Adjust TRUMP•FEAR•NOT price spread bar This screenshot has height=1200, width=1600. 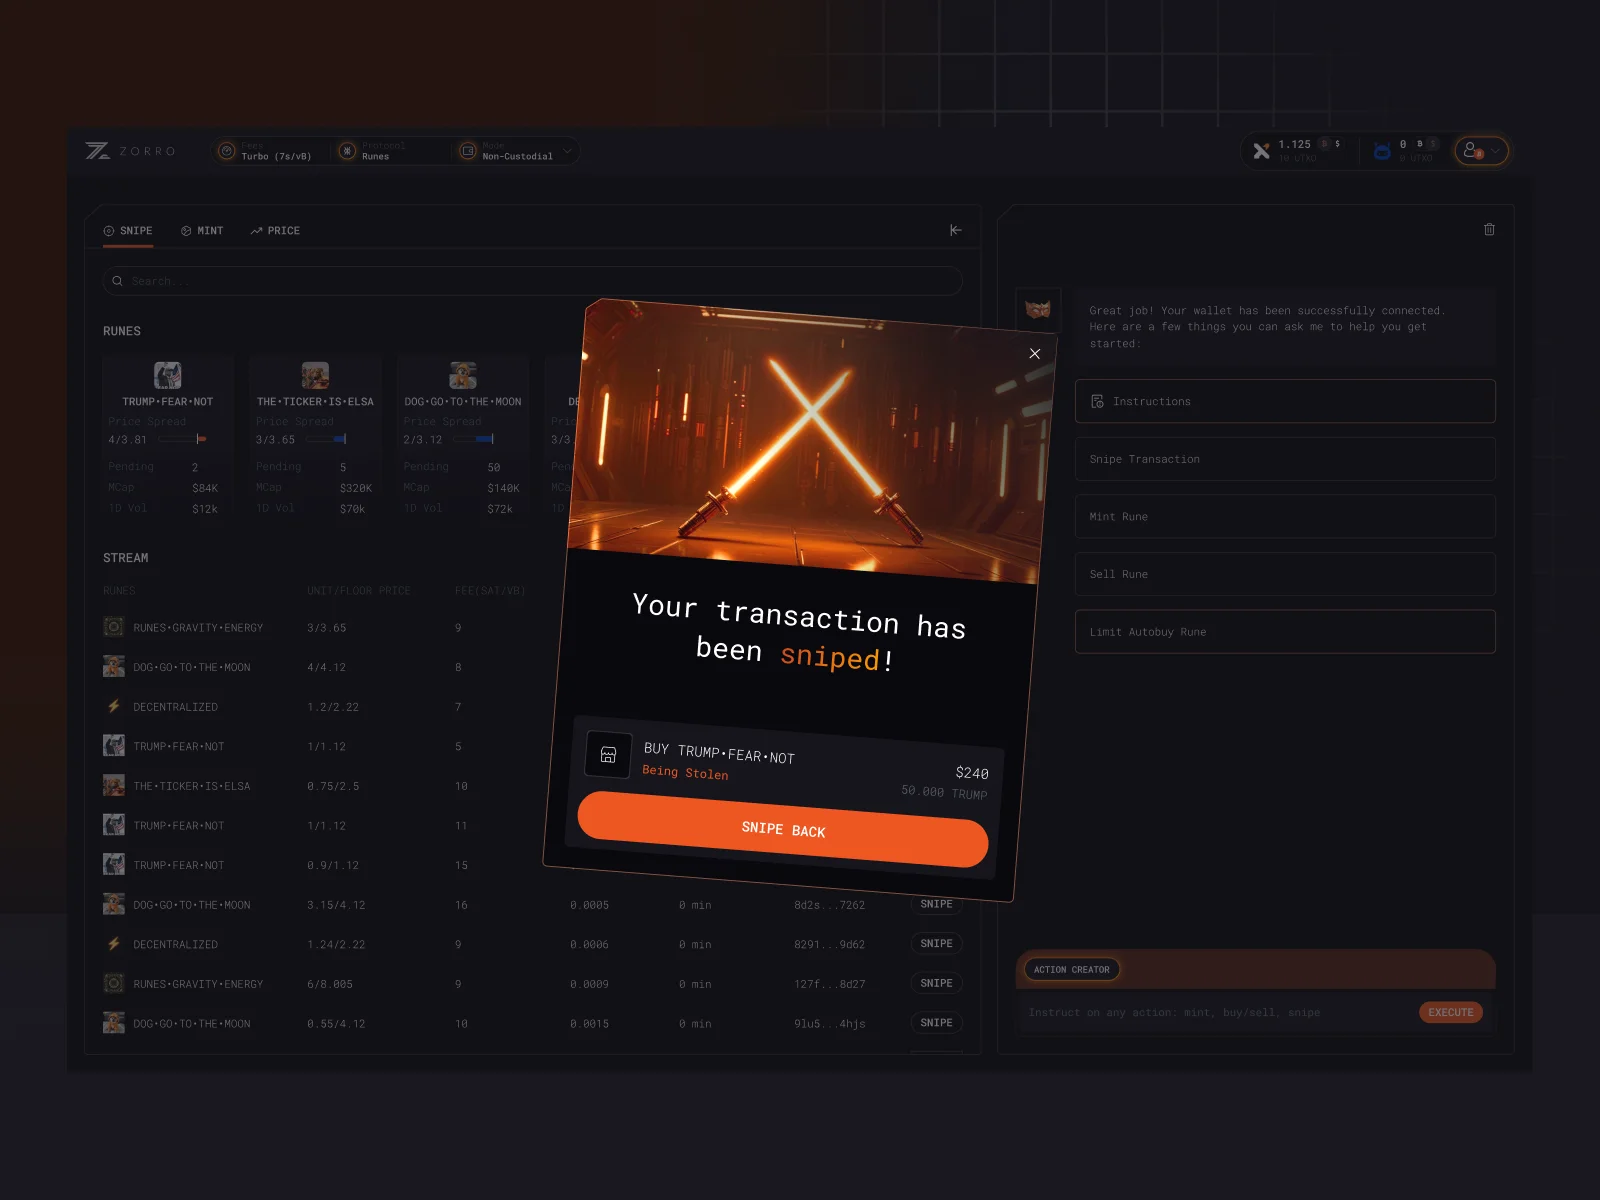coord(183,439)
